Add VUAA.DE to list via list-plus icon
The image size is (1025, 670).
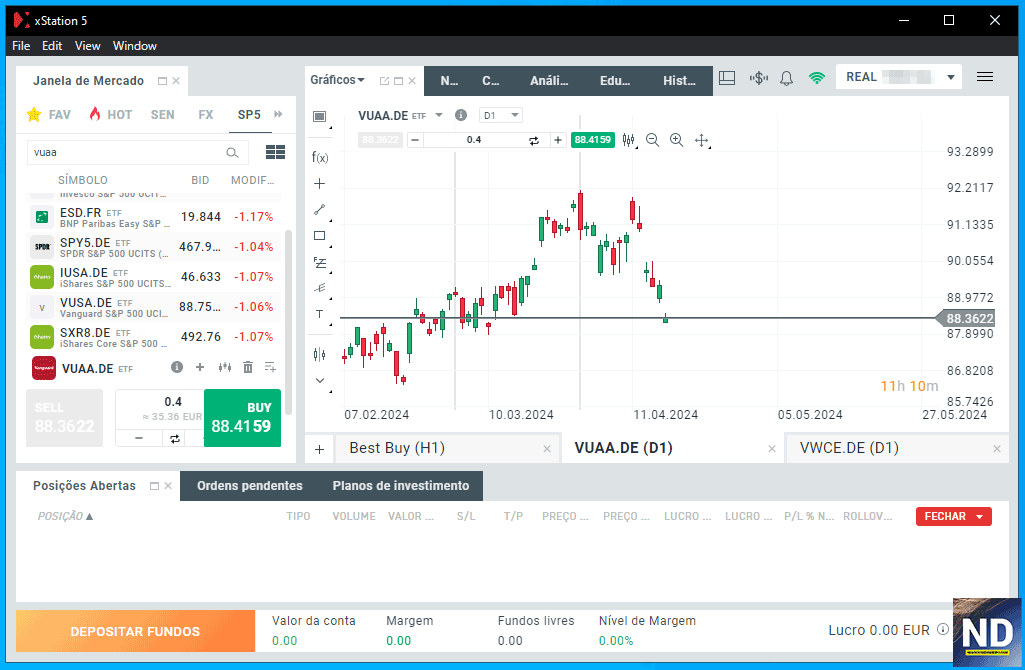[x=270, y=367]
